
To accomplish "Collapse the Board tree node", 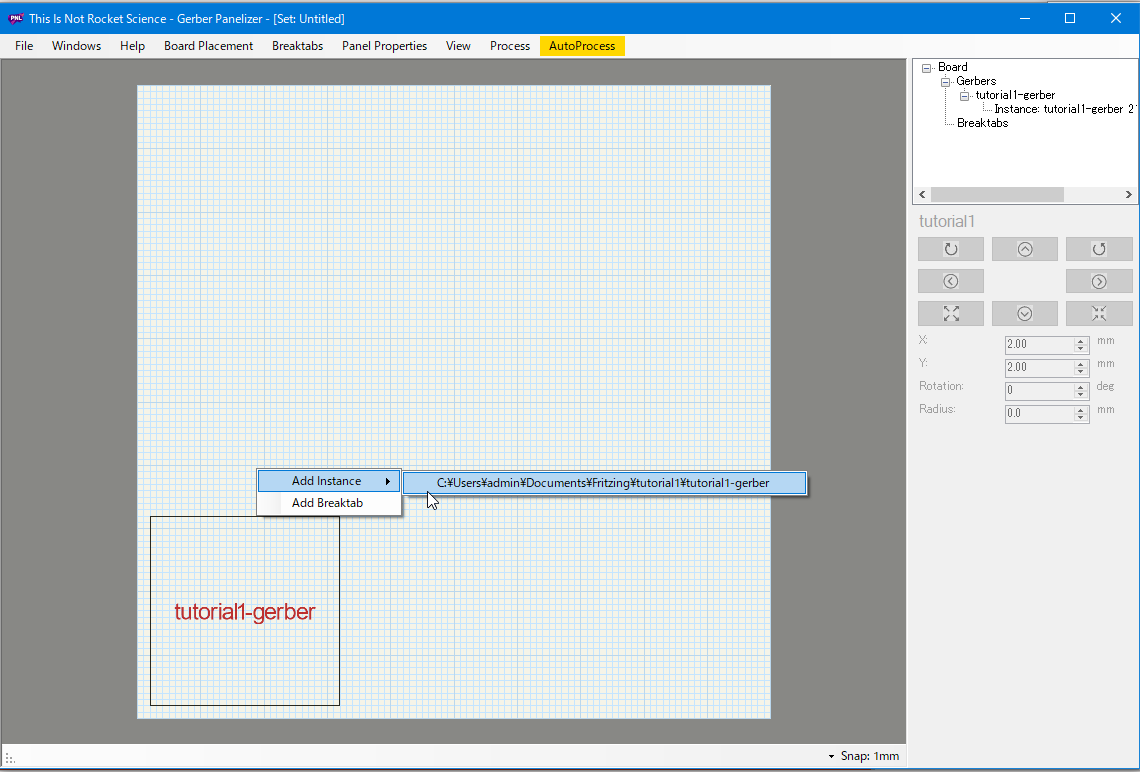I will tap(926, 68).
